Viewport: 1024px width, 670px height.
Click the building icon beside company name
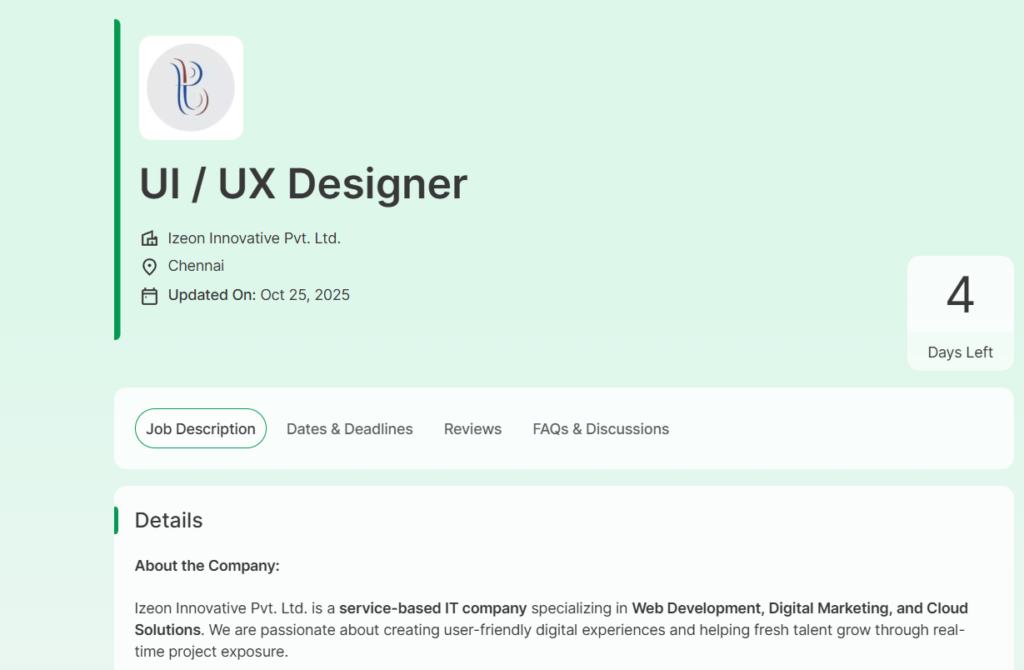[x=150, y=238]
